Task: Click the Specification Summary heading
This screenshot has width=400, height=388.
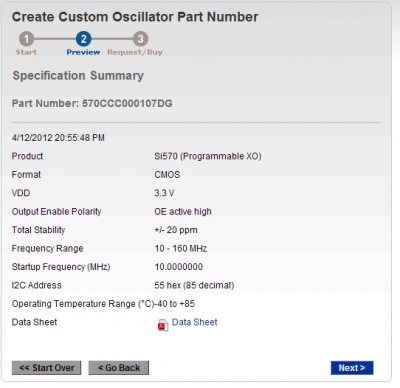Action: pyautogui.click(x=78, y=76)
